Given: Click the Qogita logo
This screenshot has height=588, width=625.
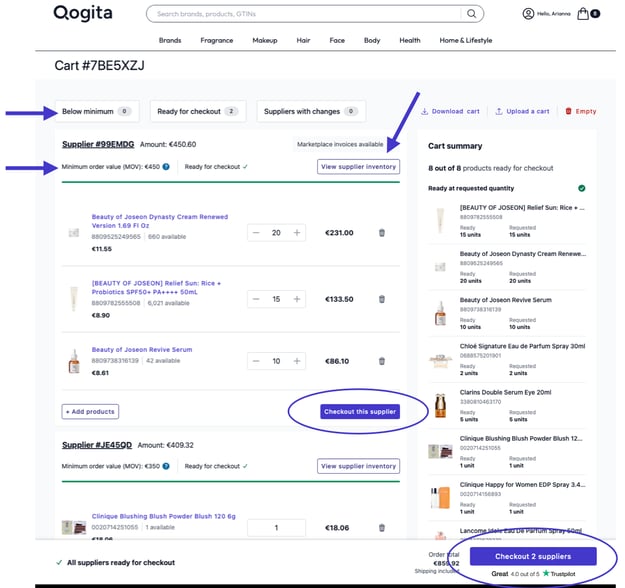Looking at the screenshot, I should coord(83,13).
